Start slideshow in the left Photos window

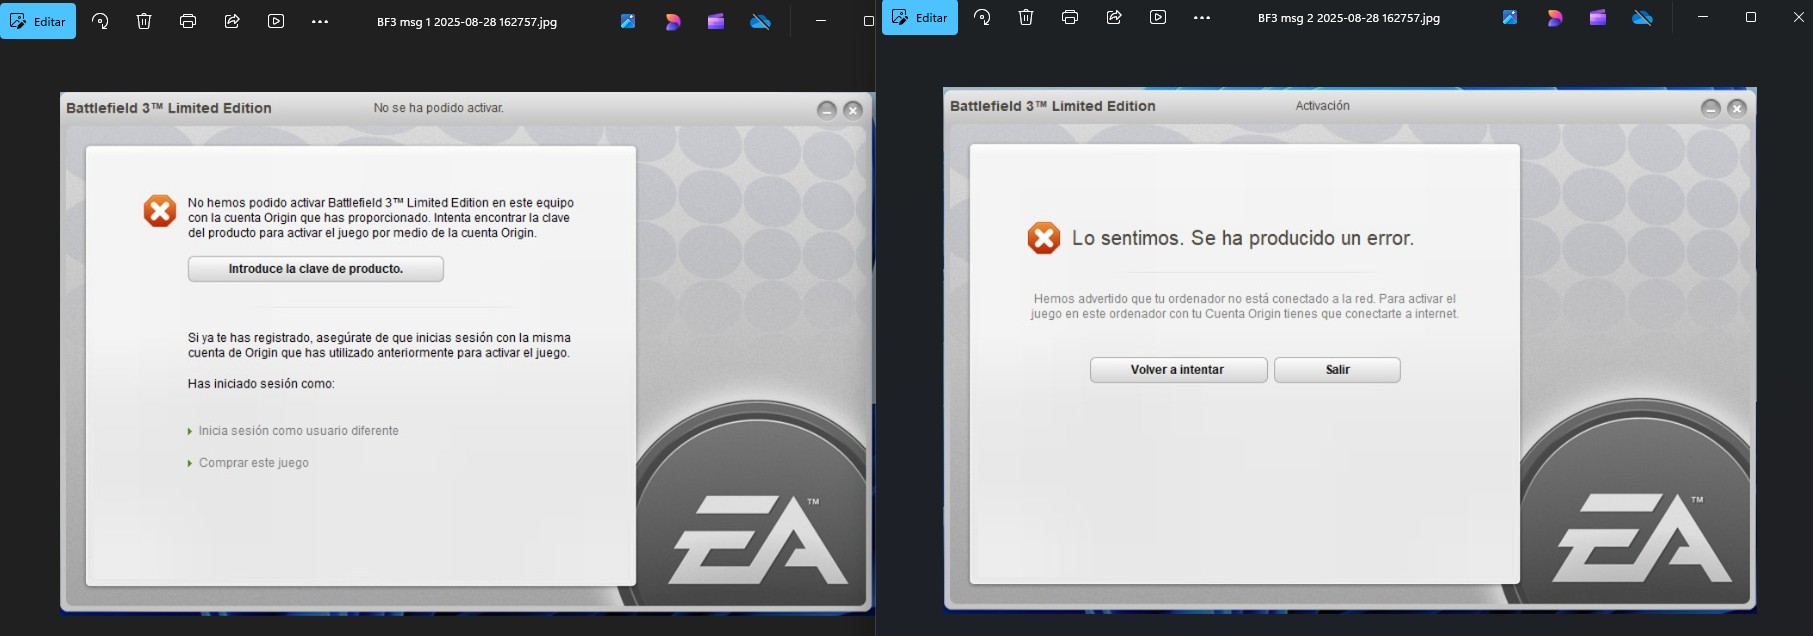coord(276,21)
